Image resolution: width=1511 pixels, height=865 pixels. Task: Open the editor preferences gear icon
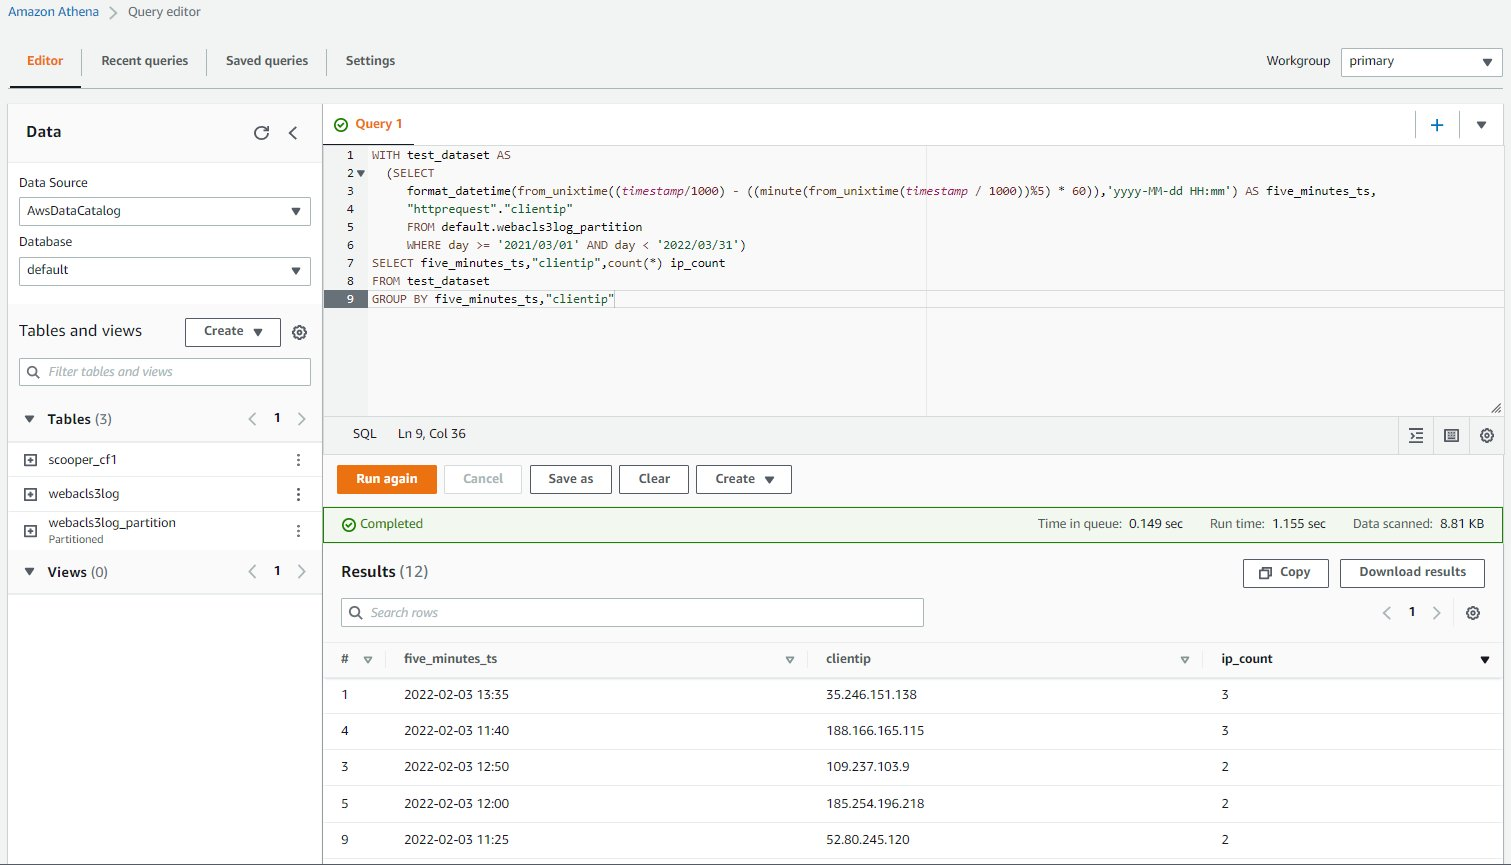(1486, 435)
